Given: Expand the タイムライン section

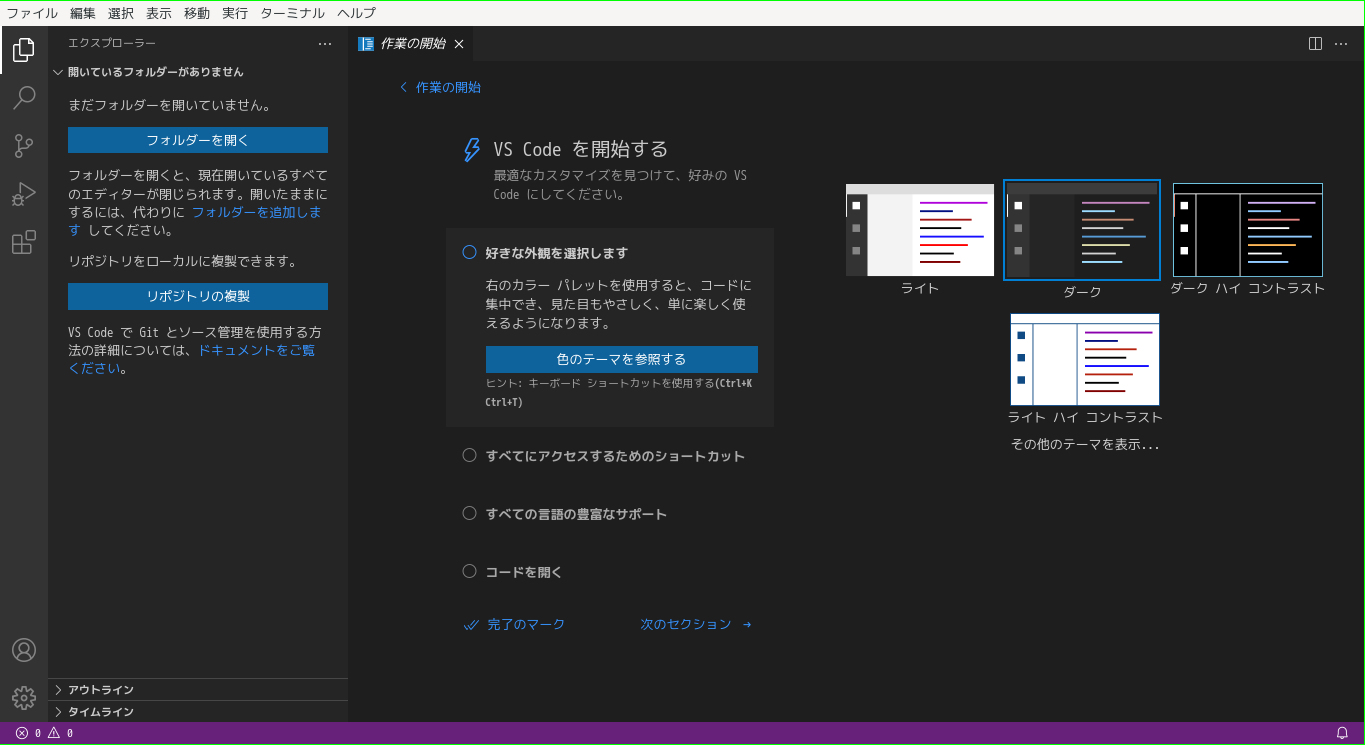Looking at the screenshot, I should click(198, 712).
